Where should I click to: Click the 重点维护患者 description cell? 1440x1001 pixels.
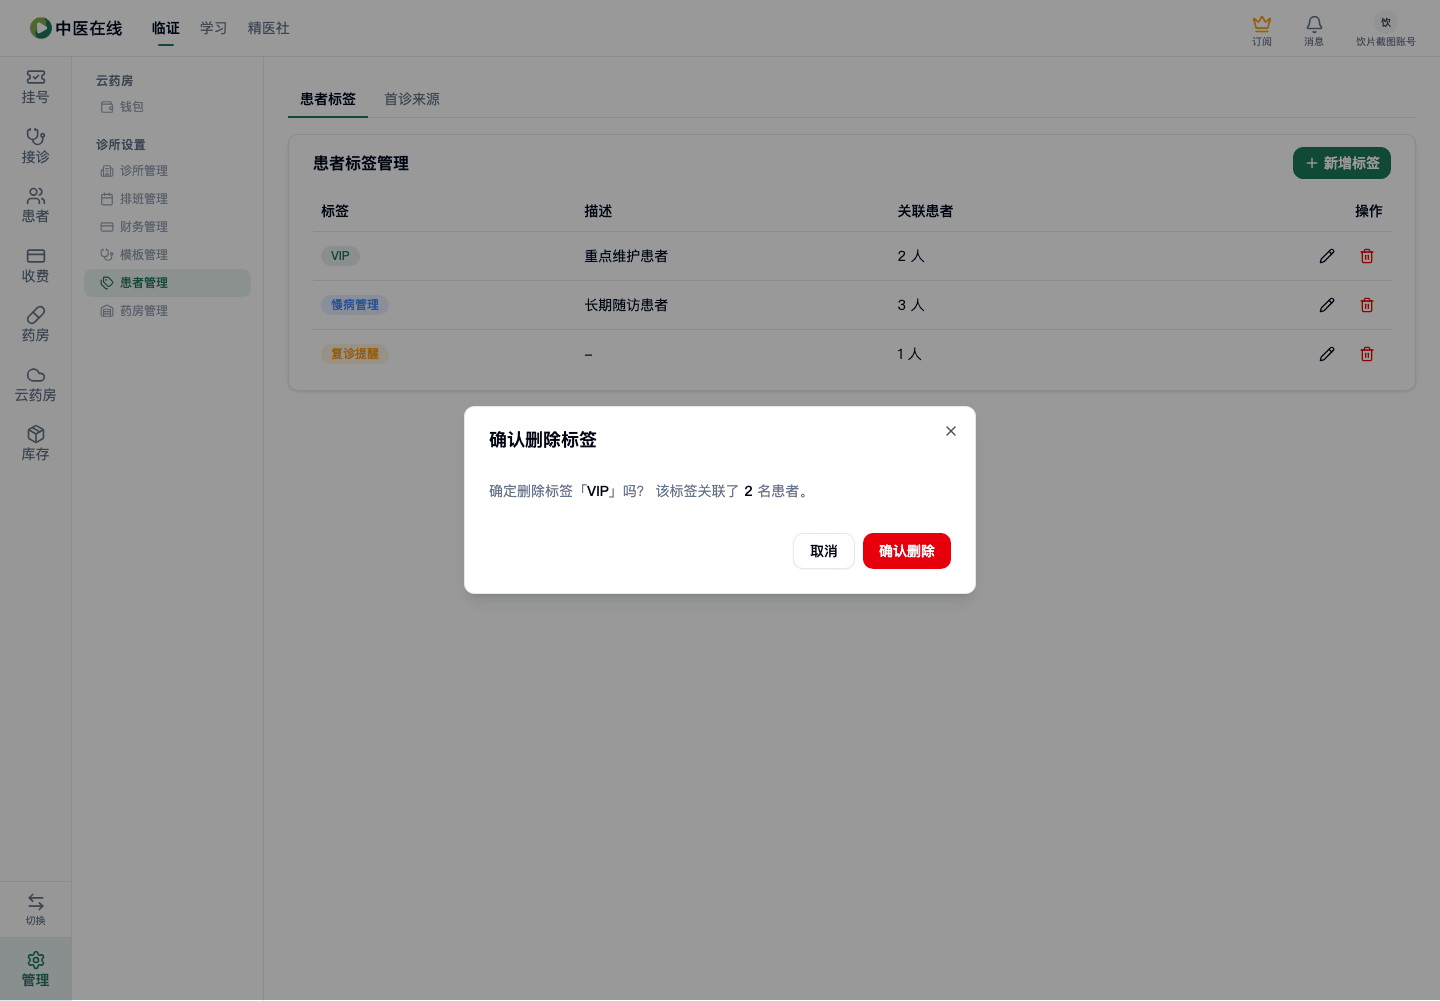(626, 256)
